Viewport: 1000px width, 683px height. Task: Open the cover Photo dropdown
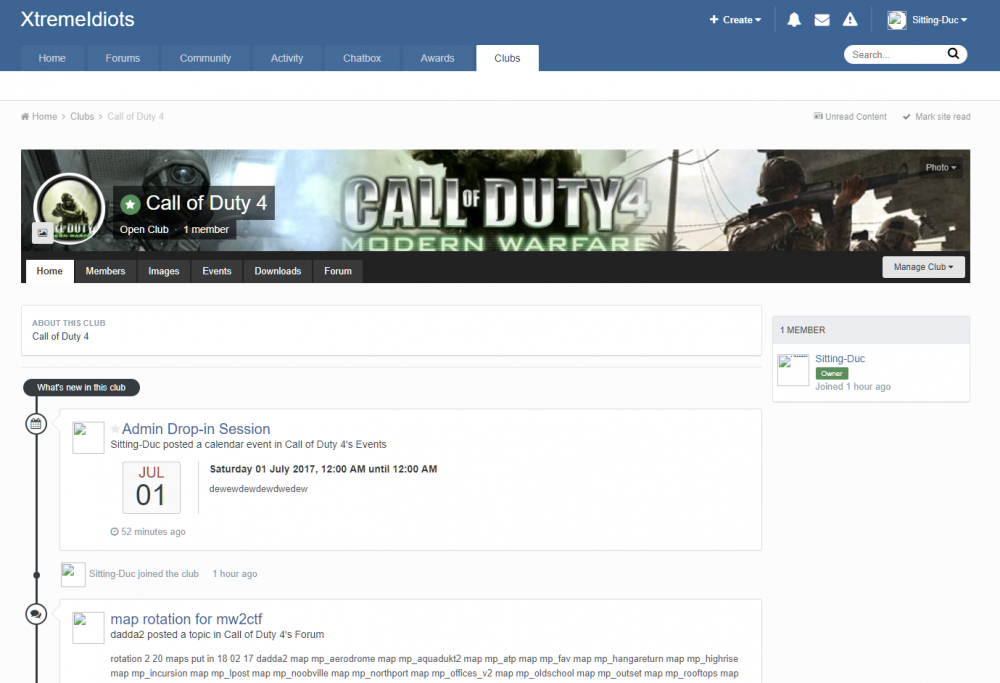pos(940,167)
